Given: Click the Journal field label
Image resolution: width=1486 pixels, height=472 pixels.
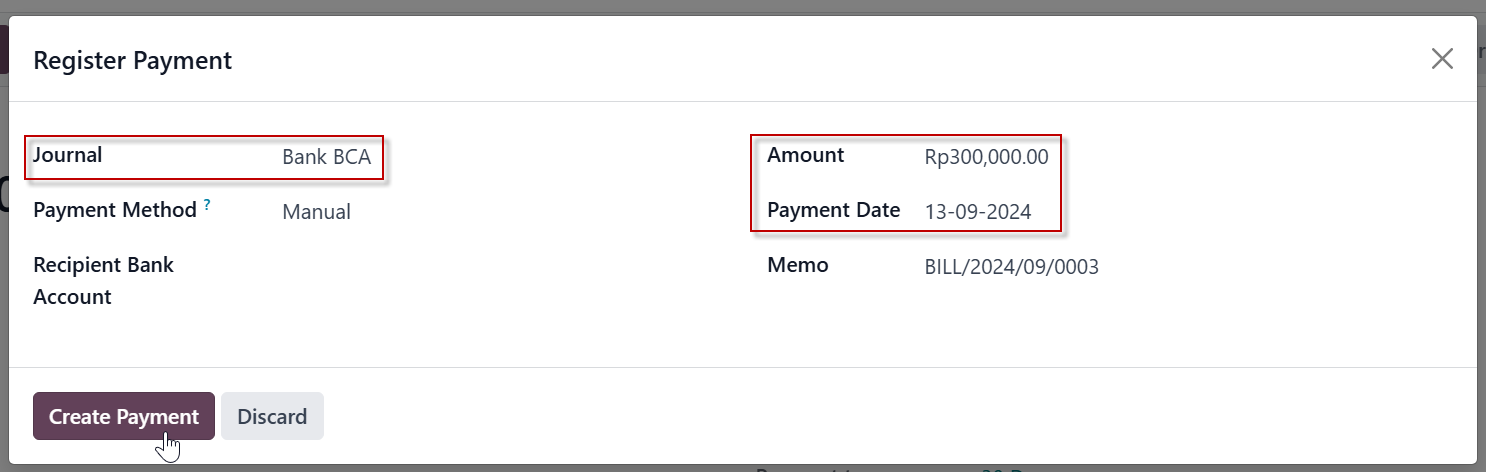Looking at the screenshot, I should click(x=68, y=155).
